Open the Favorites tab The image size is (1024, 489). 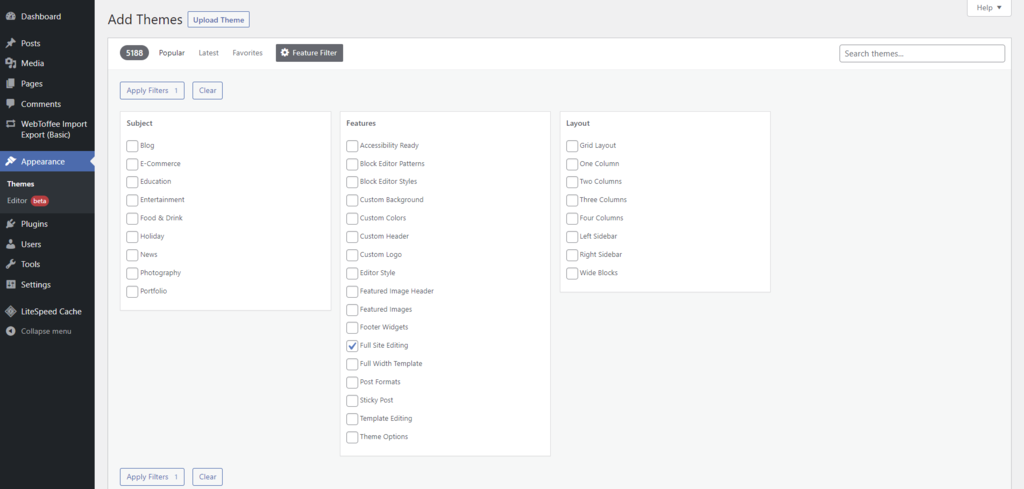pos(247,53)
